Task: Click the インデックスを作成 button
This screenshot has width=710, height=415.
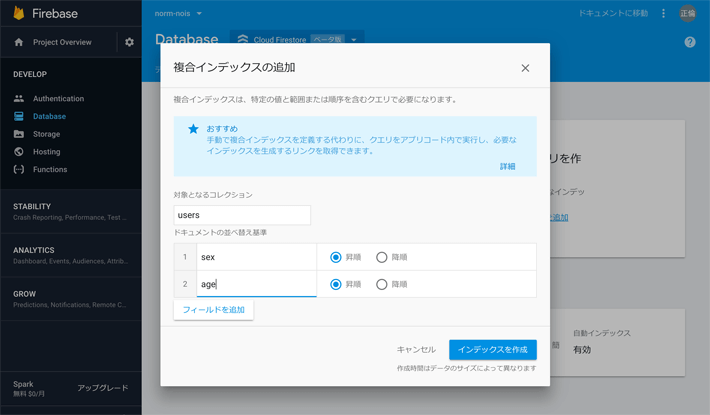Action: point(492,350)
